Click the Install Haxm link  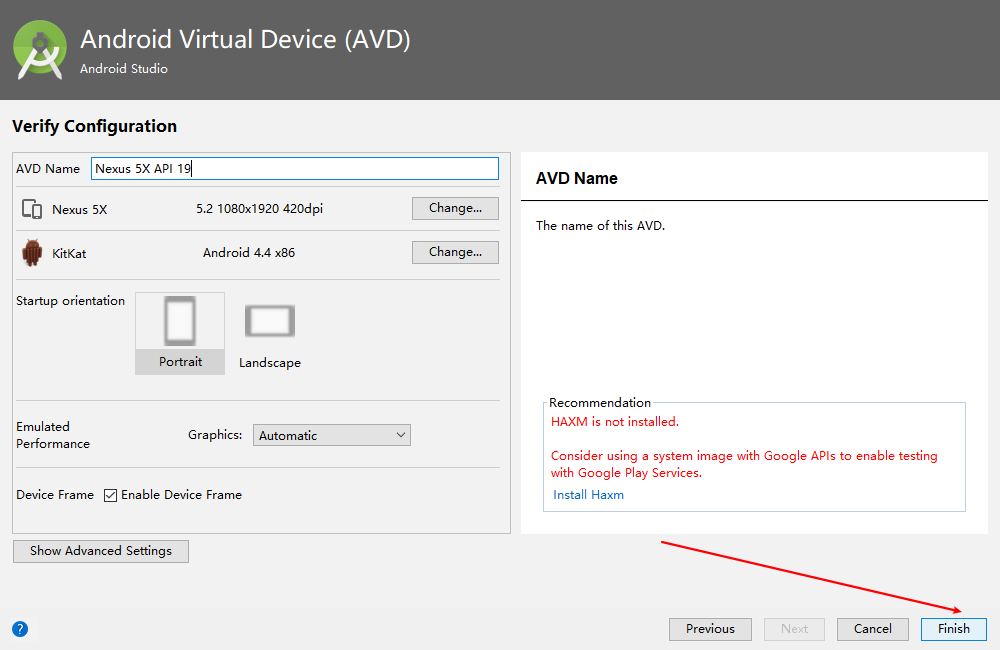[x=588, y=494]
